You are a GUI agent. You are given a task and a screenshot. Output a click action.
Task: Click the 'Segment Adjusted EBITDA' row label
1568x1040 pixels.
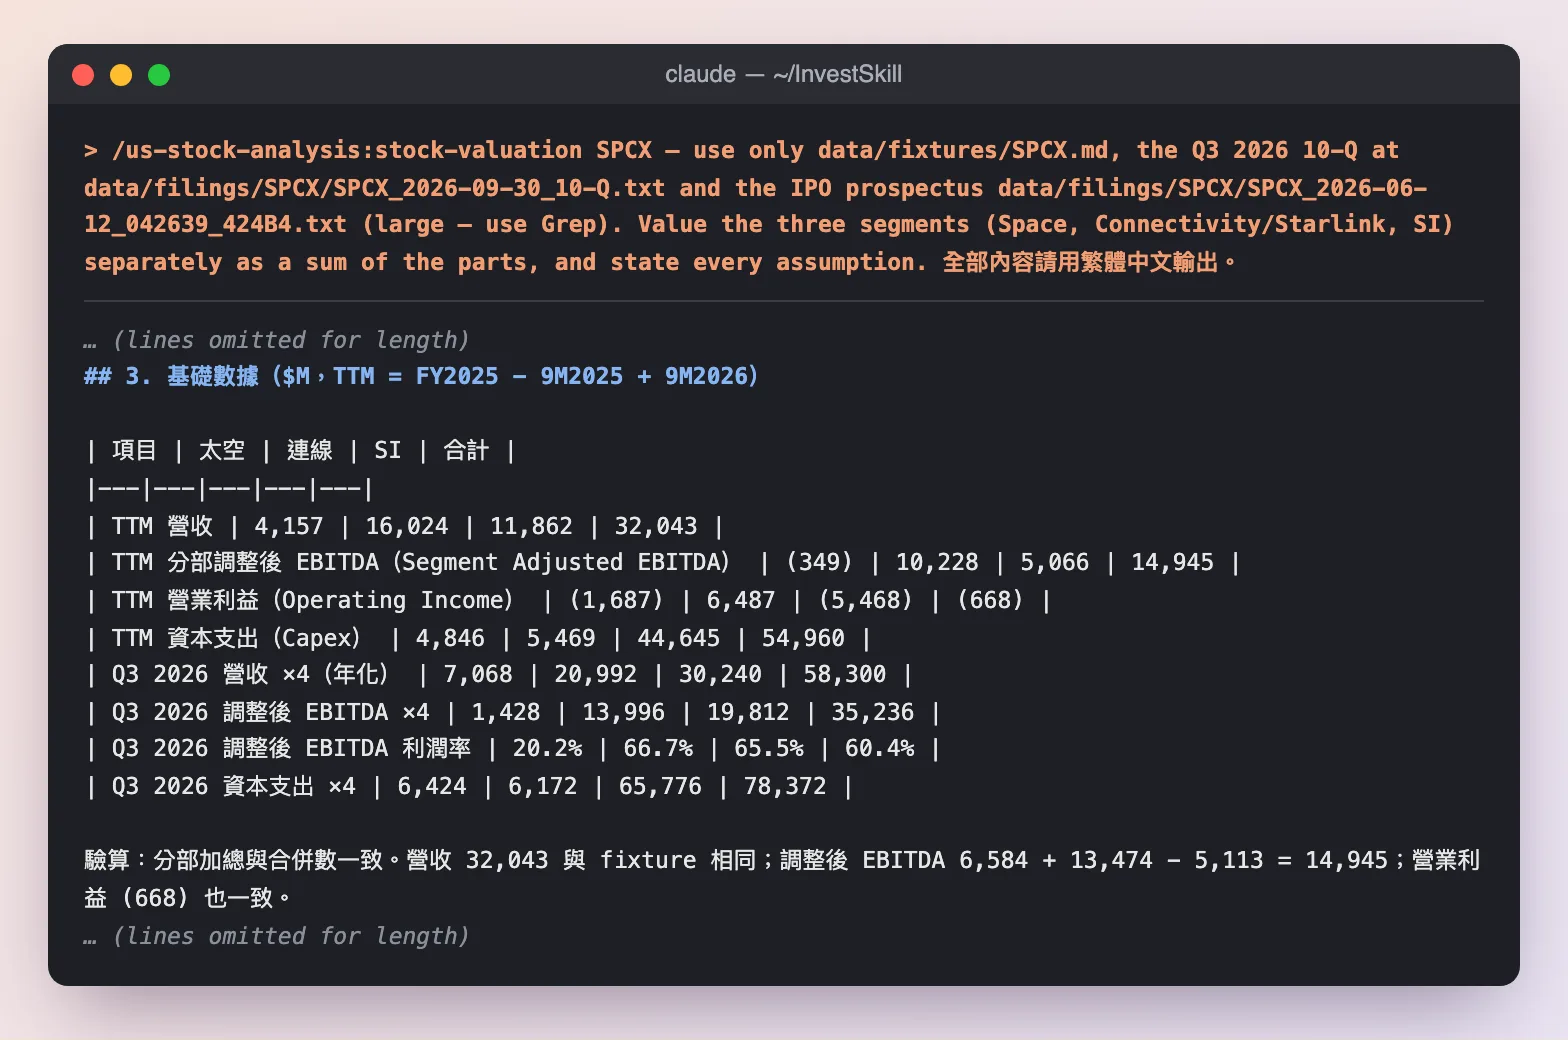[421, 562]
